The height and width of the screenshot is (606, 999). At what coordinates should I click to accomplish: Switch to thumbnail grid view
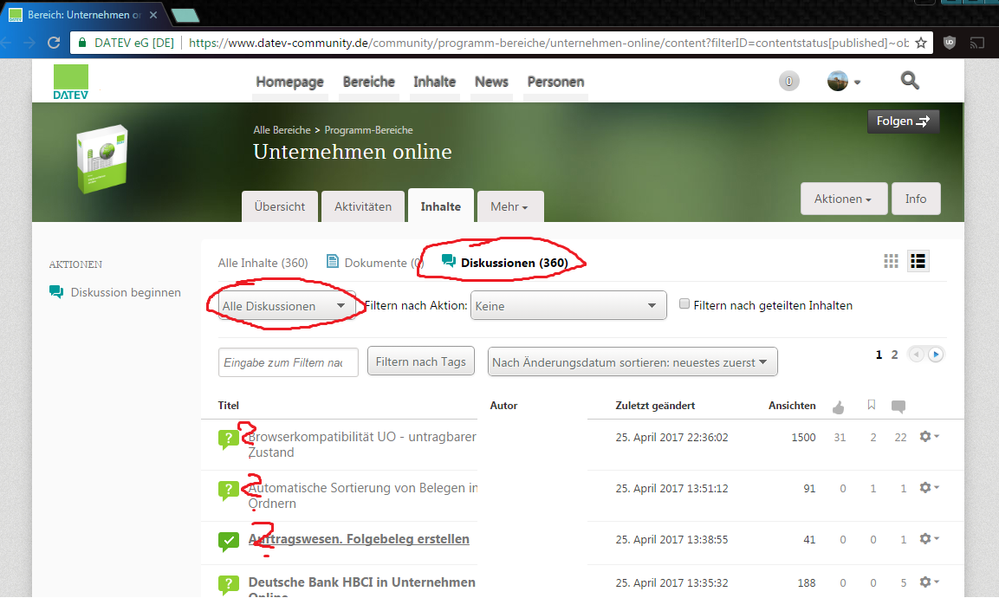(891, 261)
